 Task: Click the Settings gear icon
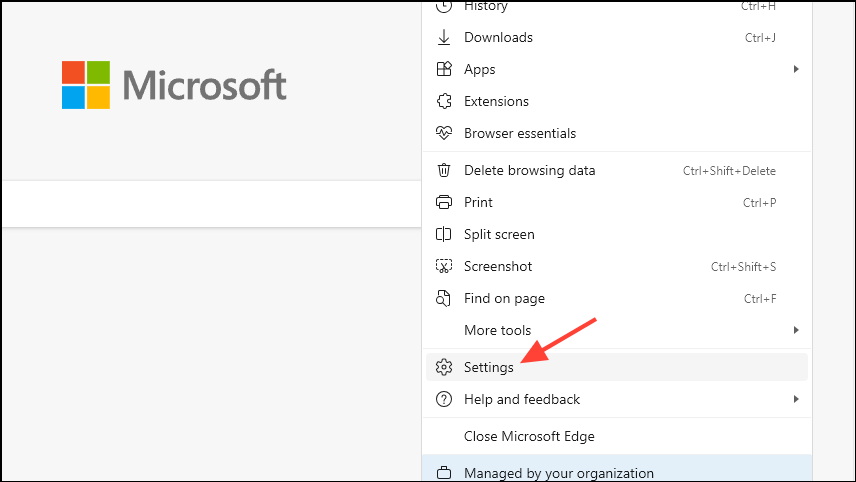(x=445, y=368)
